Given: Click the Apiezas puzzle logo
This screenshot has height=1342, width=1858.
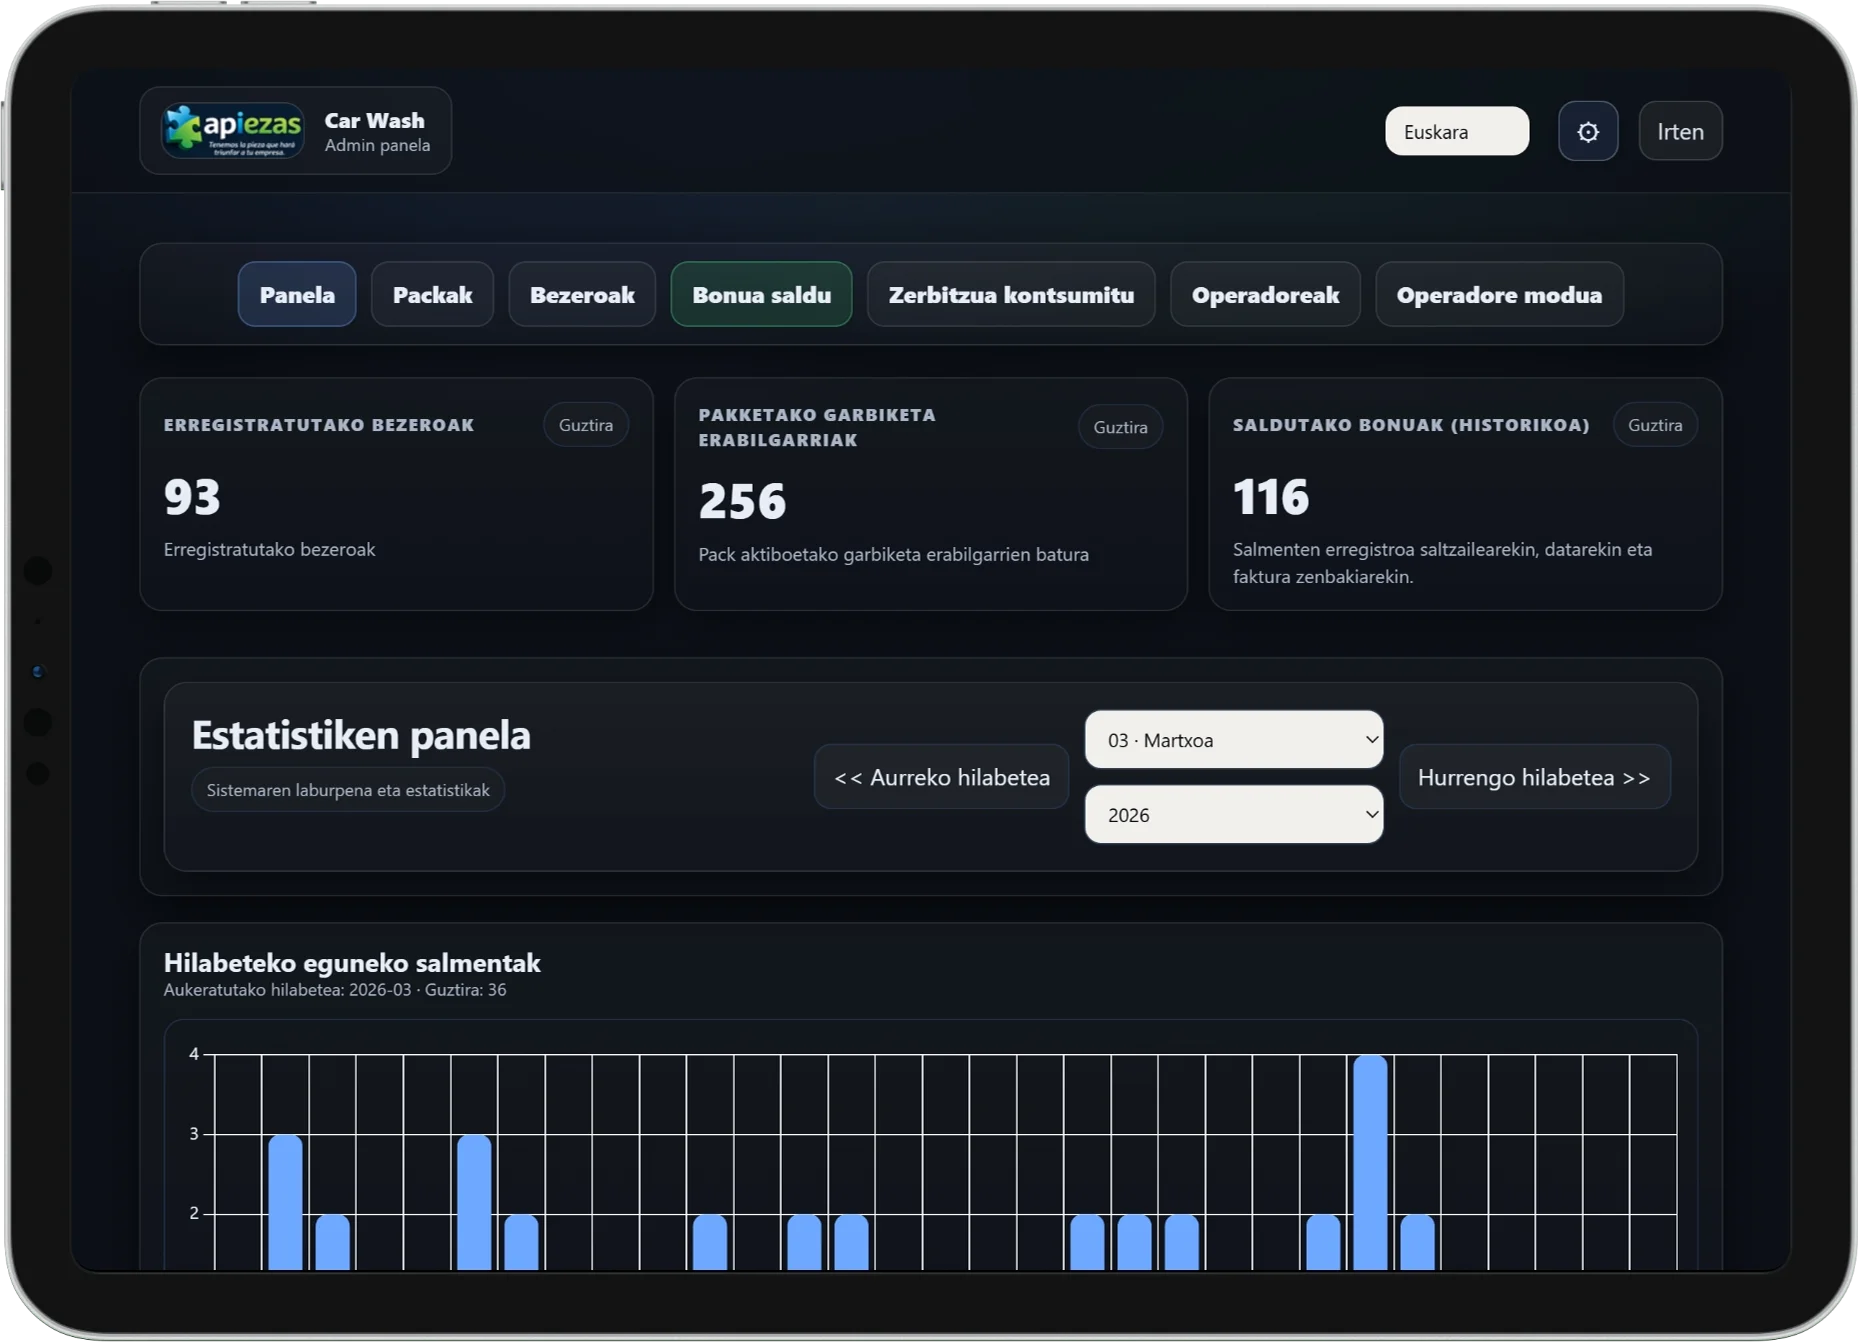Looking at the screenshot, I should tap(233, 131).
